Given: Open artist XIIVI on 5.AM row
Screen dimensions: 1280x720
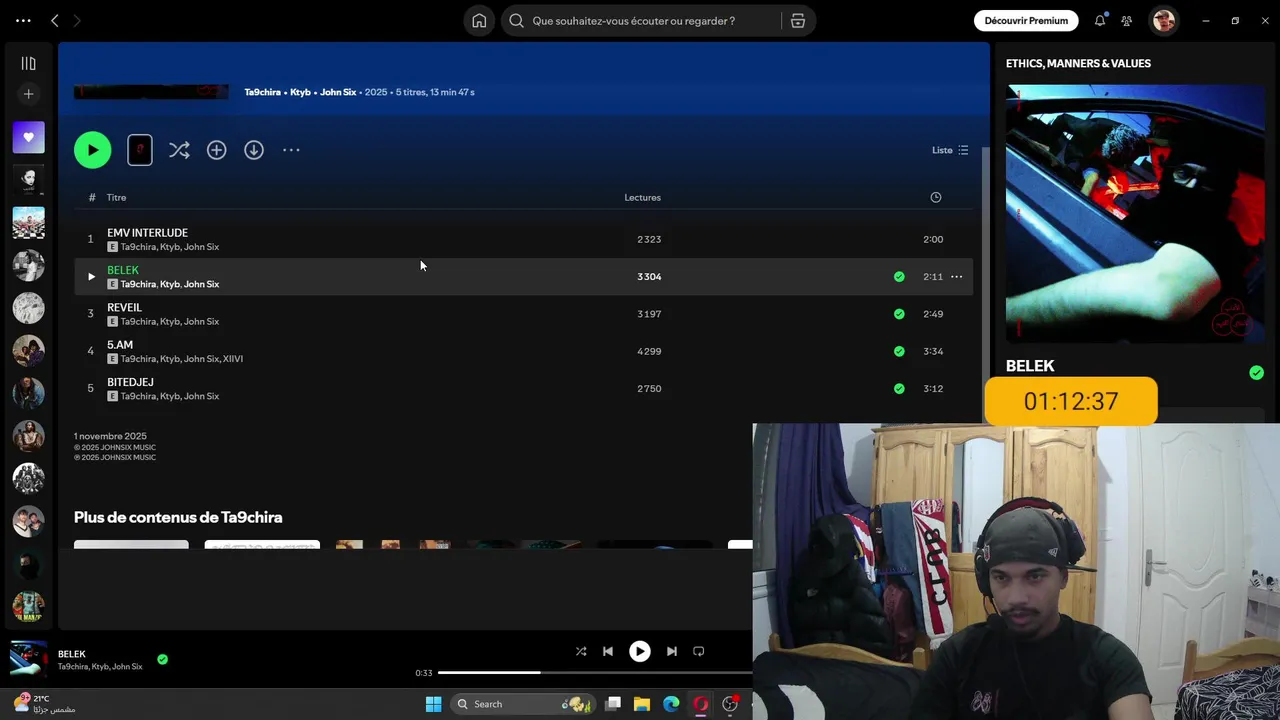Looking at the screenshot, I should tap(233, 359).
